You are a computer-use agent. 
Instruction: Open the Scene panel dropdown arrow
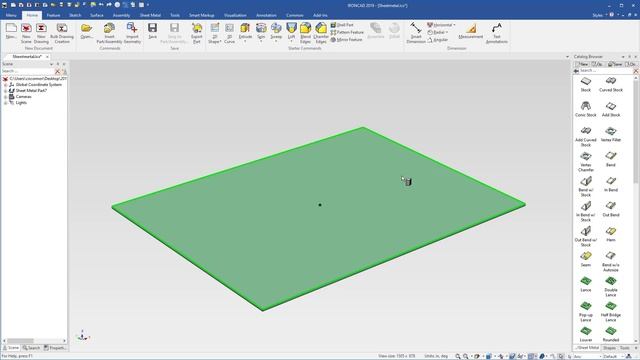[x=51, y=64]
